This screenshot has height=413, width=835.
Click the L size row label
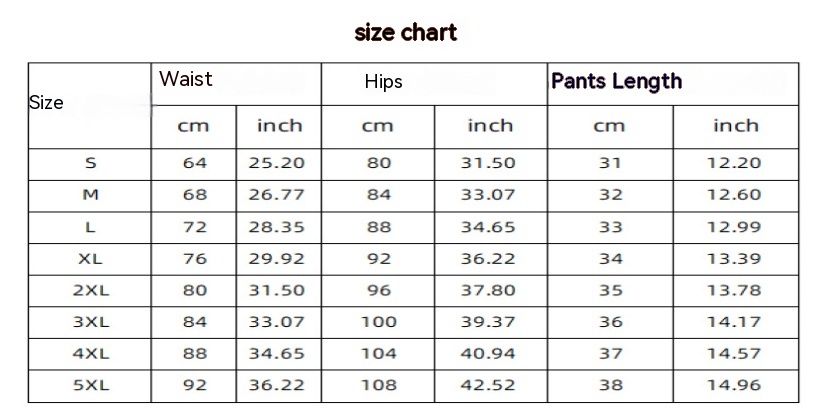(x=90, y=227)
